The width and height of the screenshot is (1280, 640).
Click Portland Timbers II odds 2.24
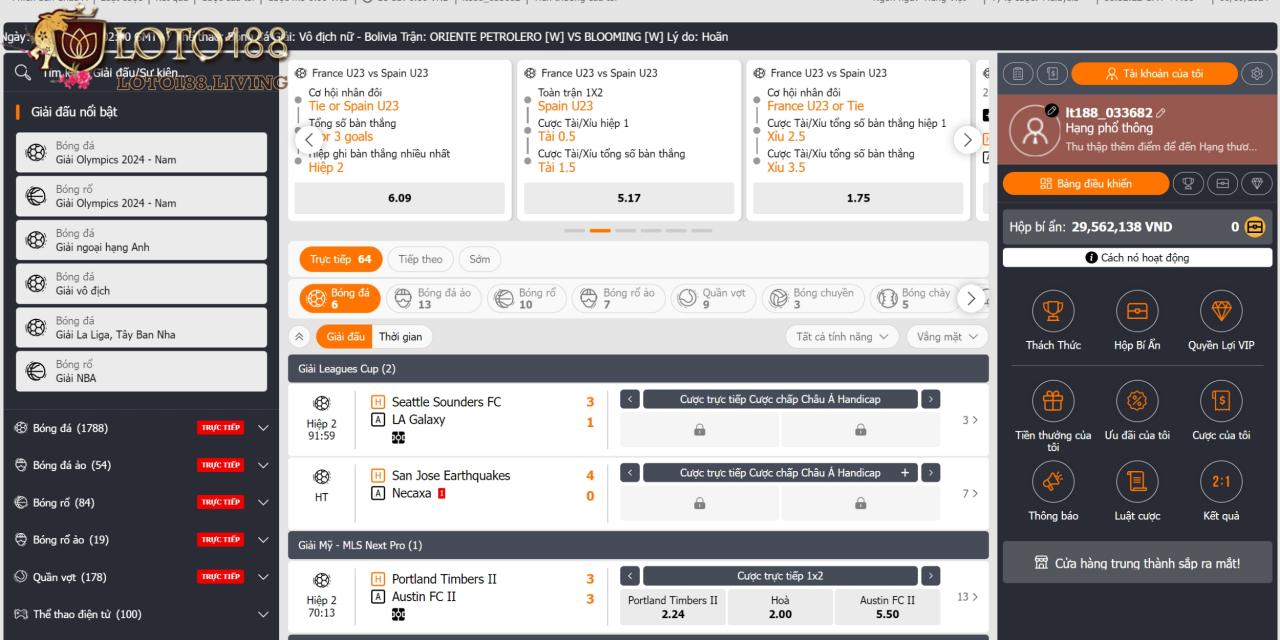672,607
